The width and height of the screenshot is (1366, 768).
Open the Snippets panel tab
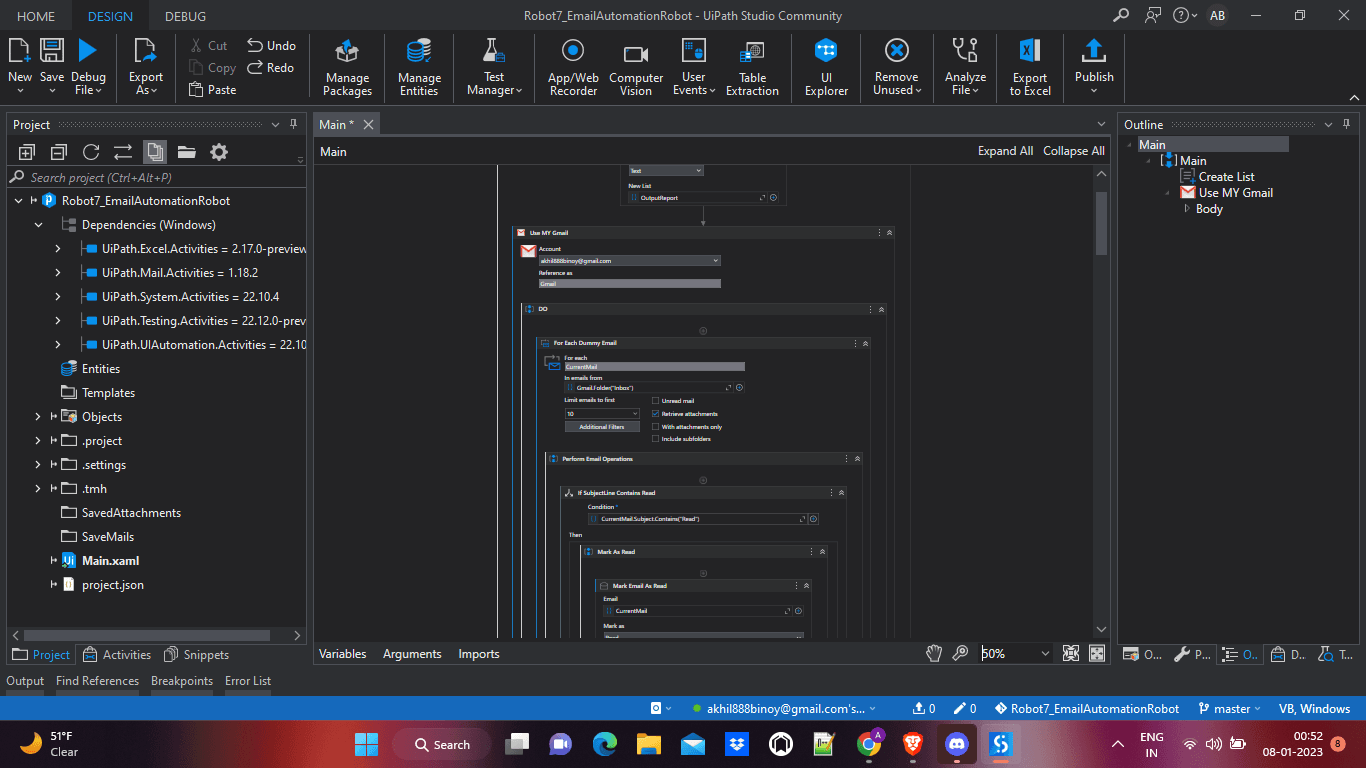(x=196, y=654)
